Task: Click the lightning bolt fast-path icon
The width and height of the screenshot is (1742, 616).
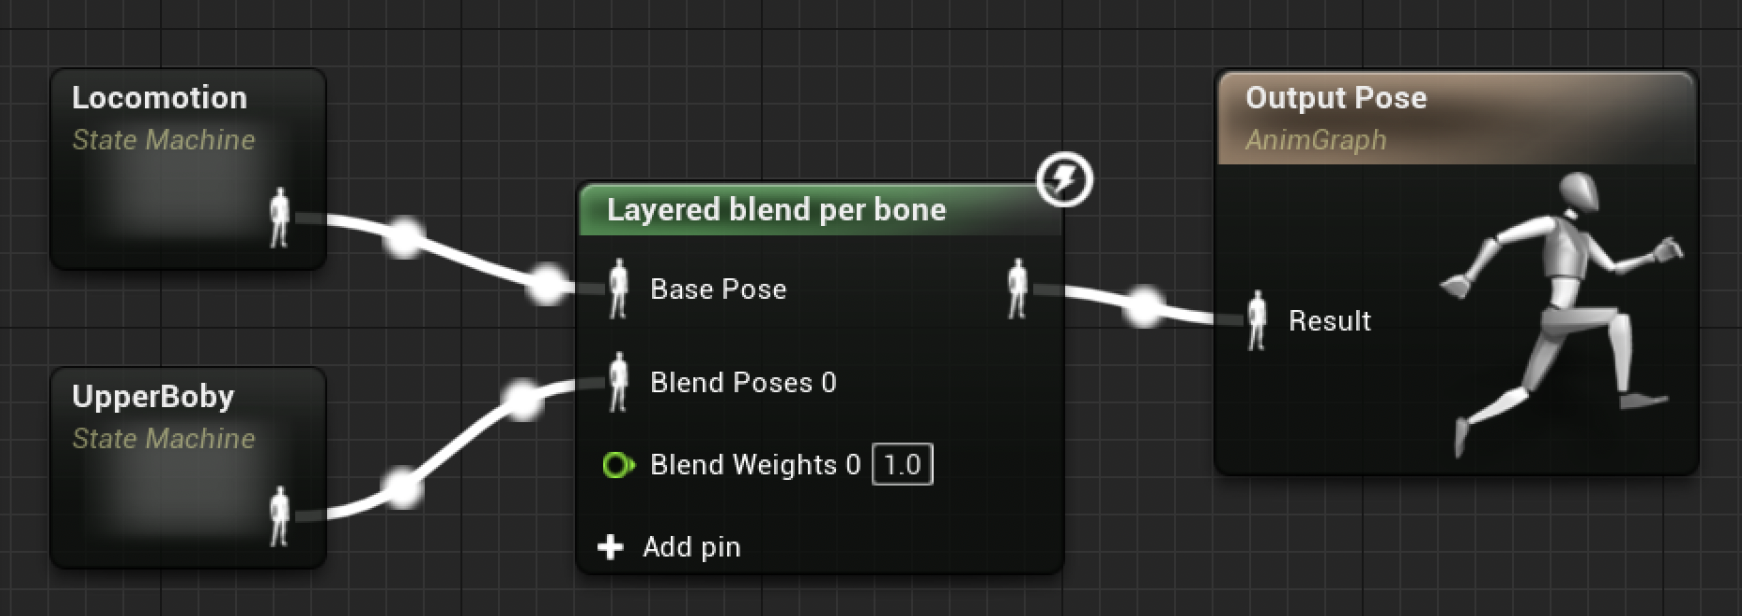Action: [1064, 180]
